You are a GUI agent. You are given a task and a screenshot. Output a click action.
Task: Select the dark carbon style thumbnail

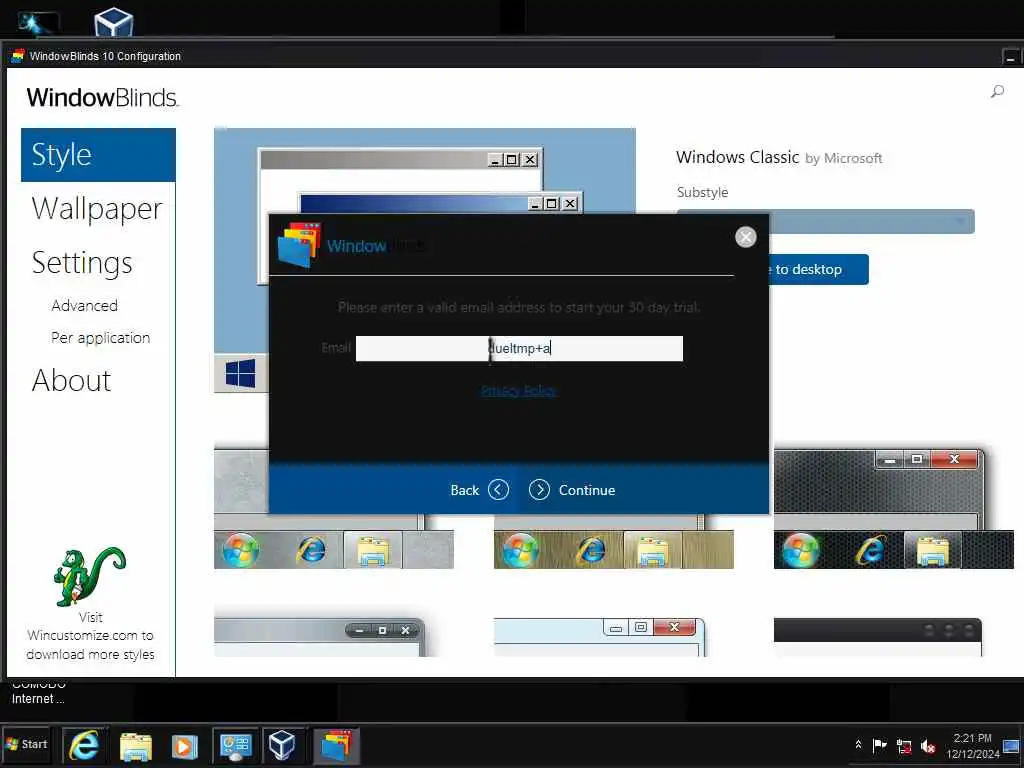click(893, 508)
